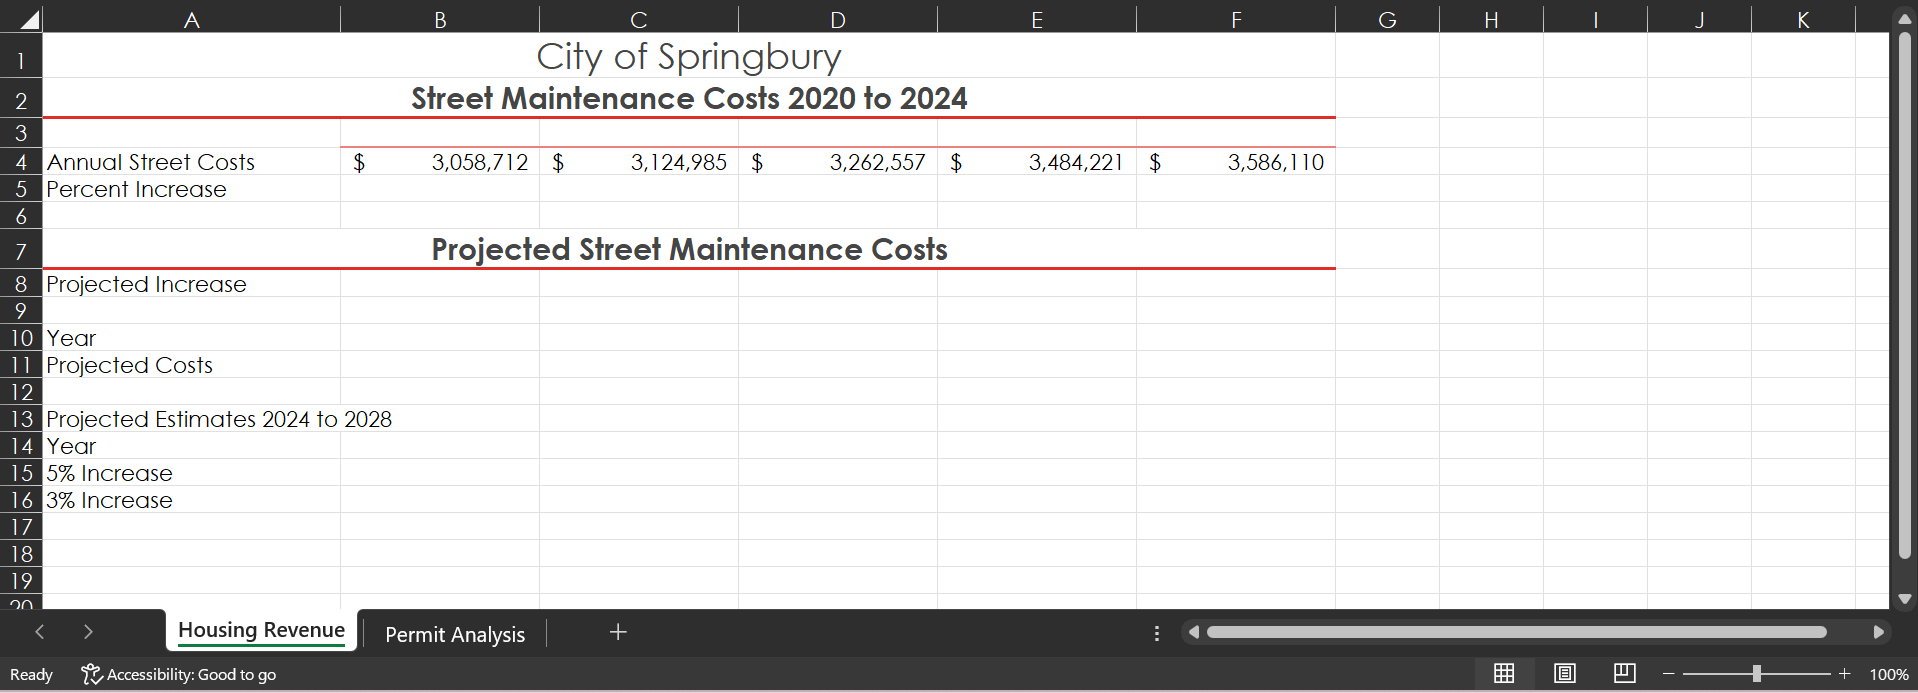Click the zoom out minus button
Image resolution: width=1918 pixels, height=693 pixels.
[x=1668, y=674]
